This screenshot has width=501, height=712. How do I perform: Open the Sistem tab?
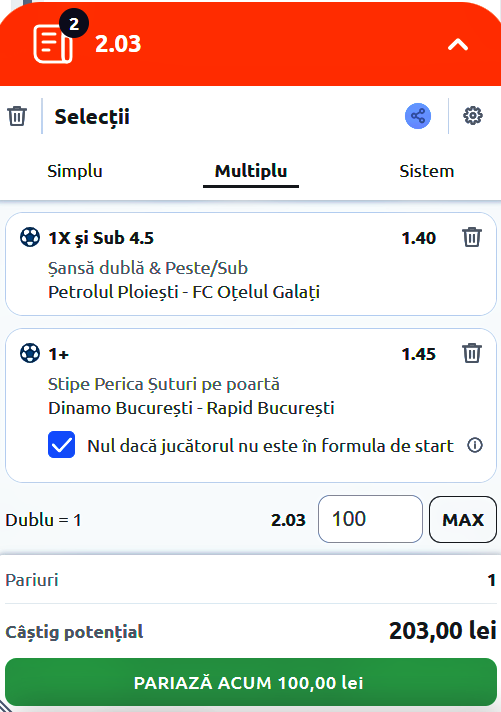tap(427, 171)
